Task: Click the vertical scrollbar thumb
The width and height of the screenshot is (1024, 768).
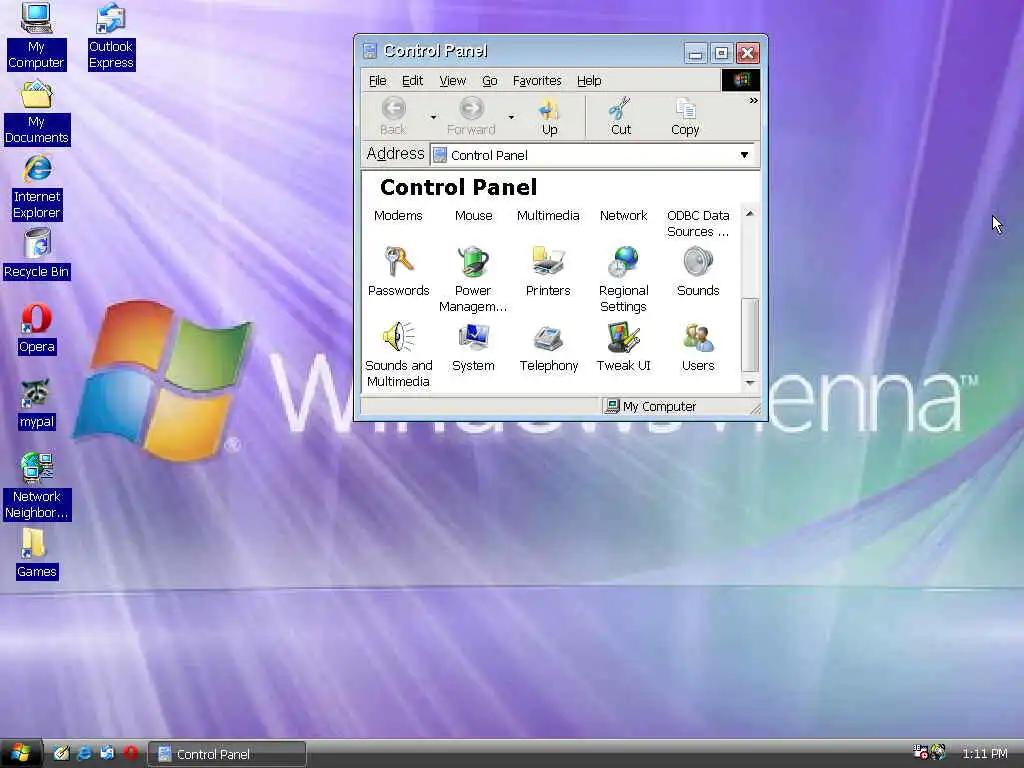Action: [750, 335]
